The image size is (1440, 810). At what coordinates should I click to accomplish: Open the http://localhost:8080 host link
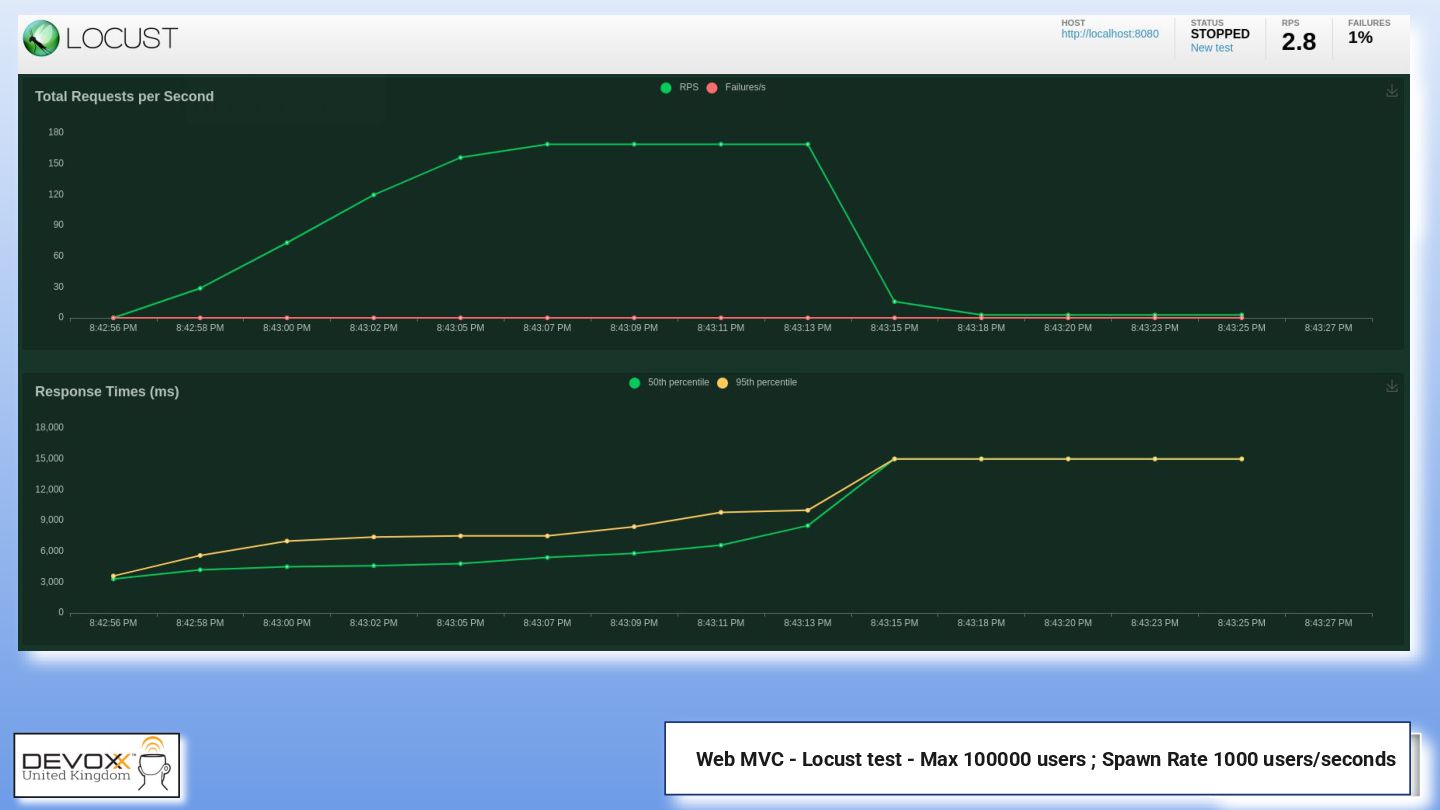tap(1110, 34)
